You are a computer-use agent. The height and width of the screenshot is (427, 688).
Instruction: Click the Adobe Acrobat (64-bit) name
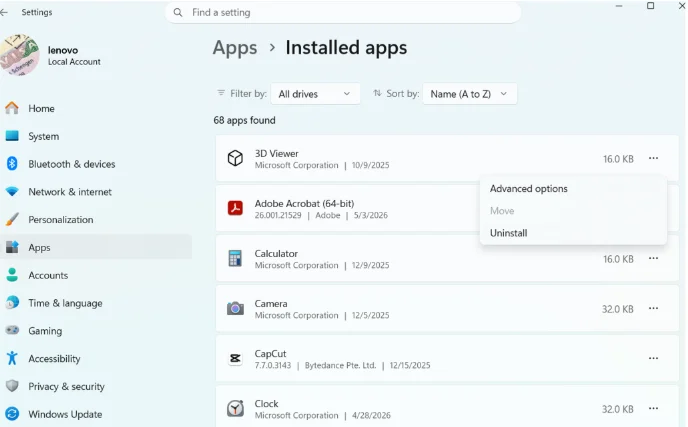pos(304,204)
